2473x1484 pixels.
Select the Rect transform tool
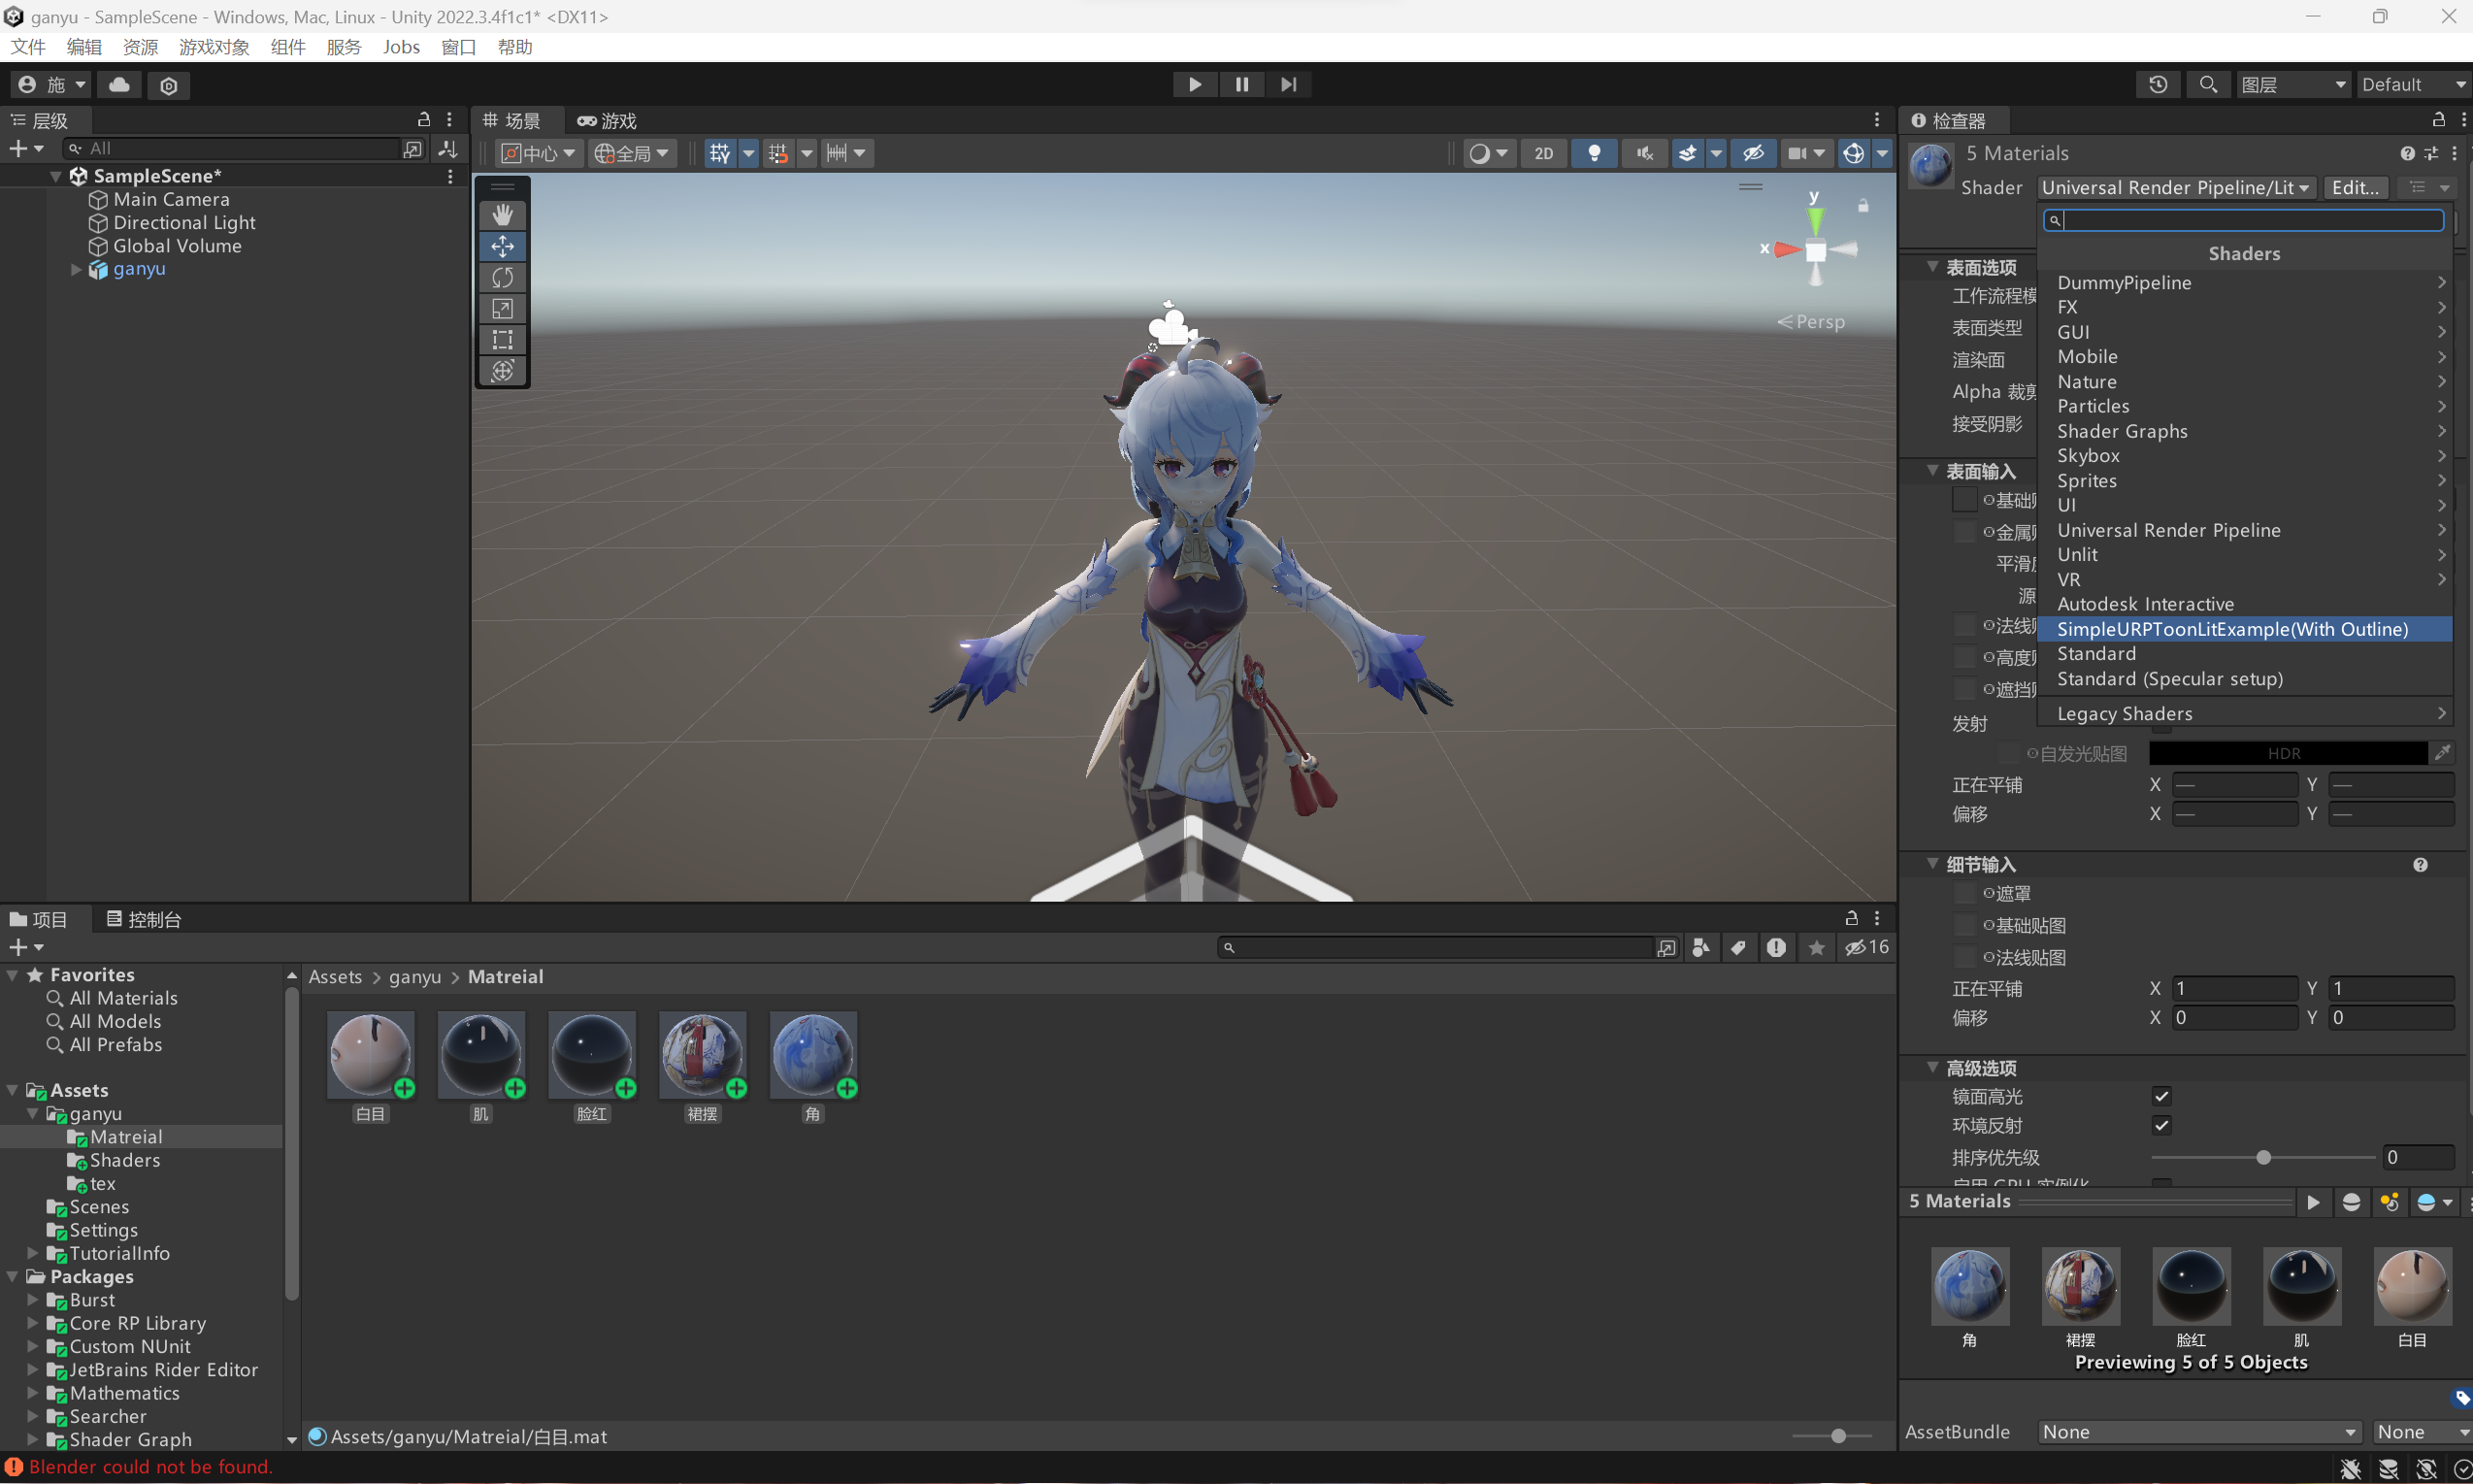click(502, 340)
